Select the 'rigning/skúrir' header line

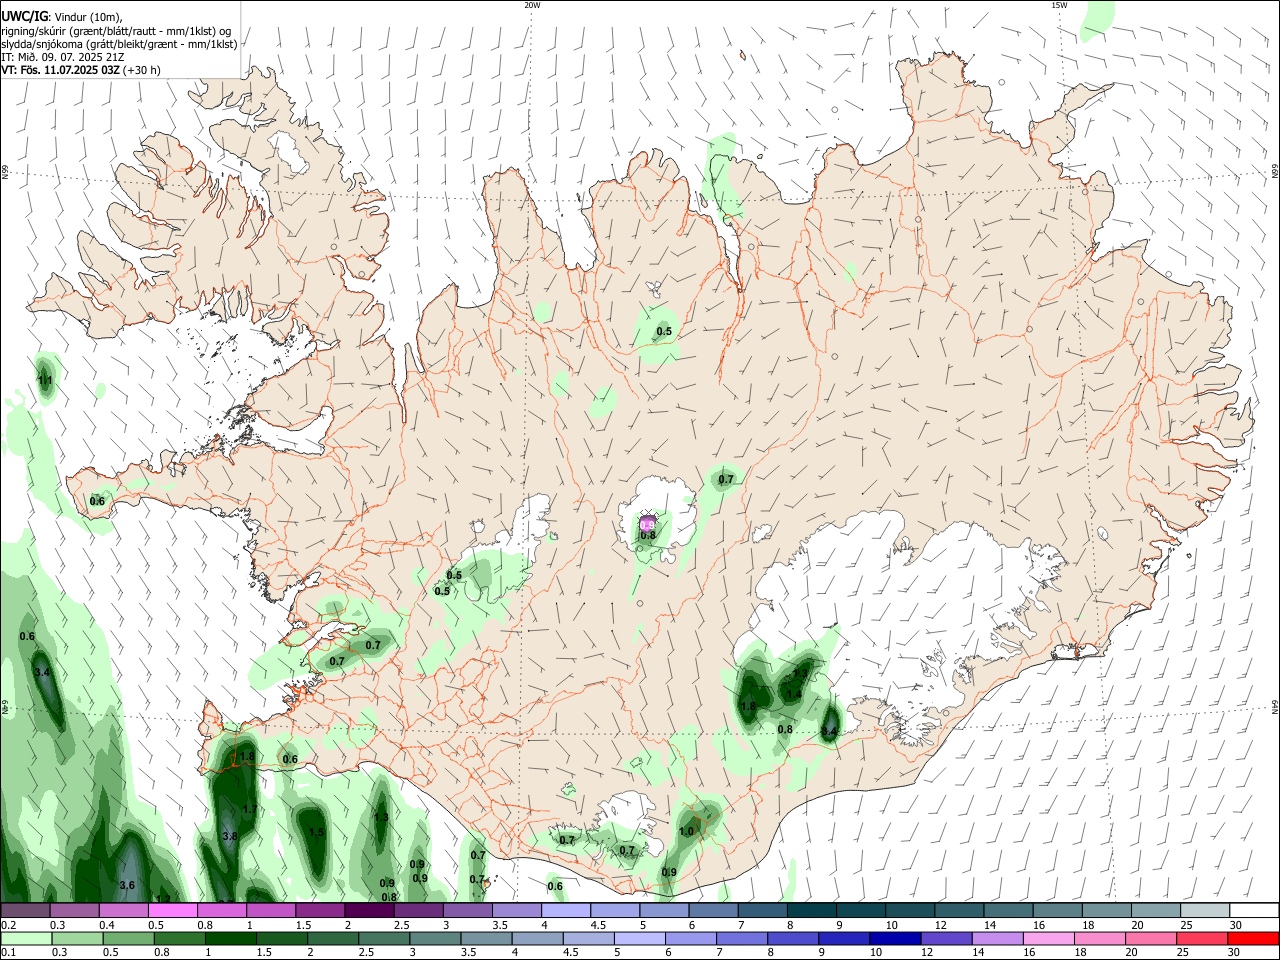pyautogui.click(x=116, y=31)
